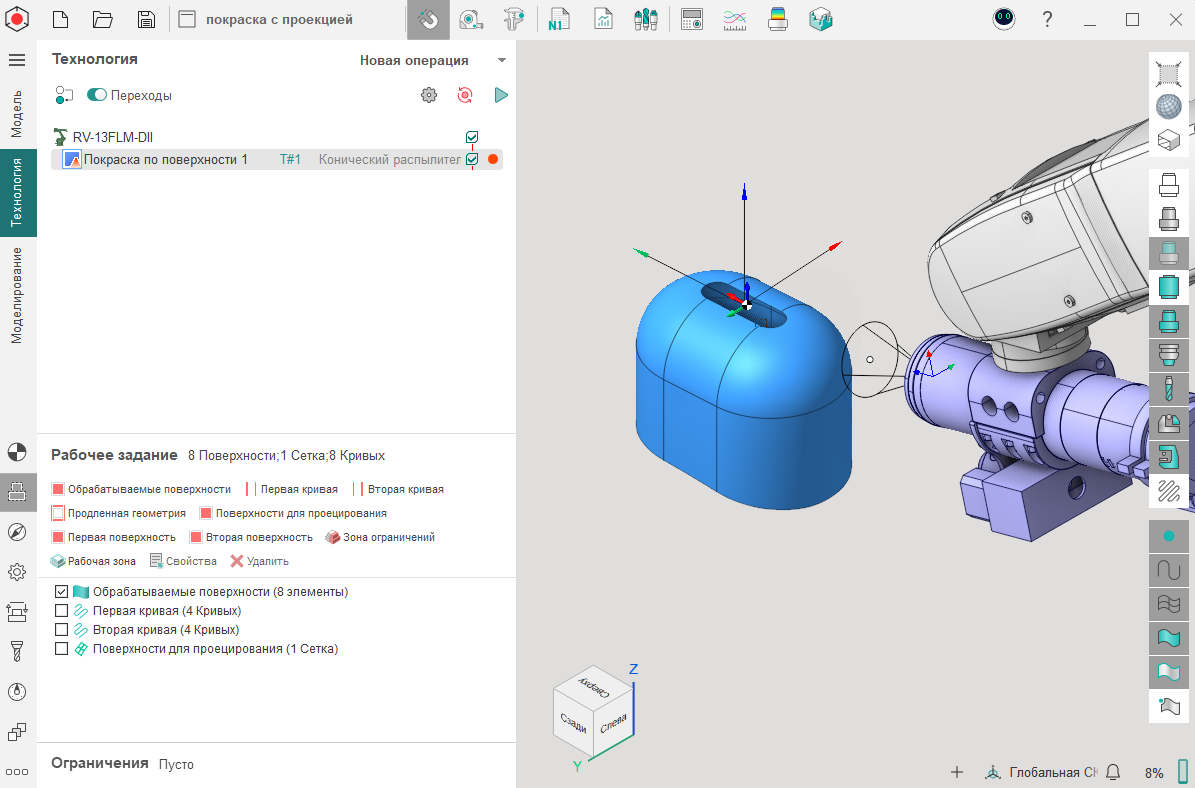Fit the view using zoom-all icon
The height and width of the screenshot is (788, 1195).
tap(1167, 72)
